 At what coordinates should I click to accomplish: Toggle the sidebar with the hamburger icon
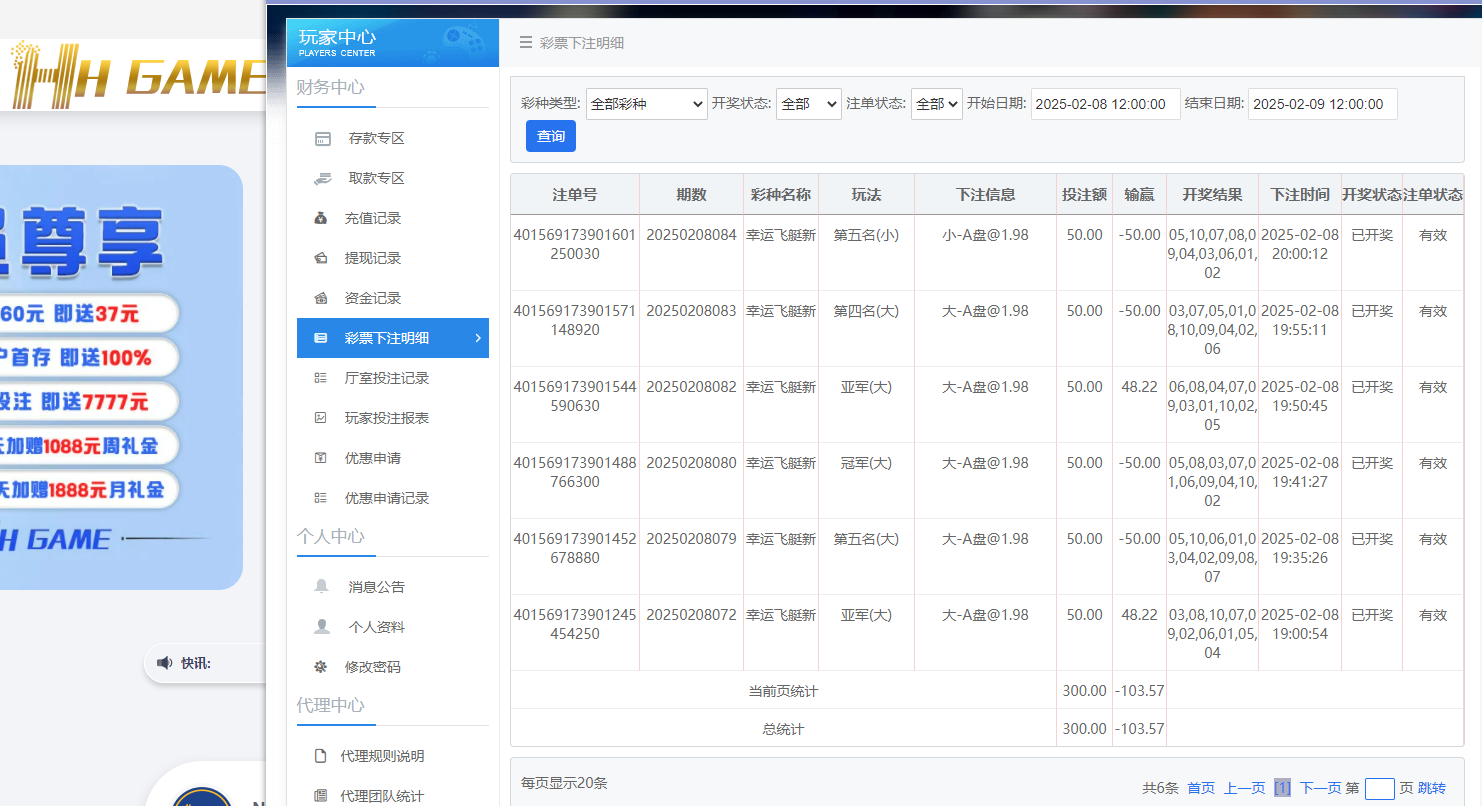tap(526, 42)
